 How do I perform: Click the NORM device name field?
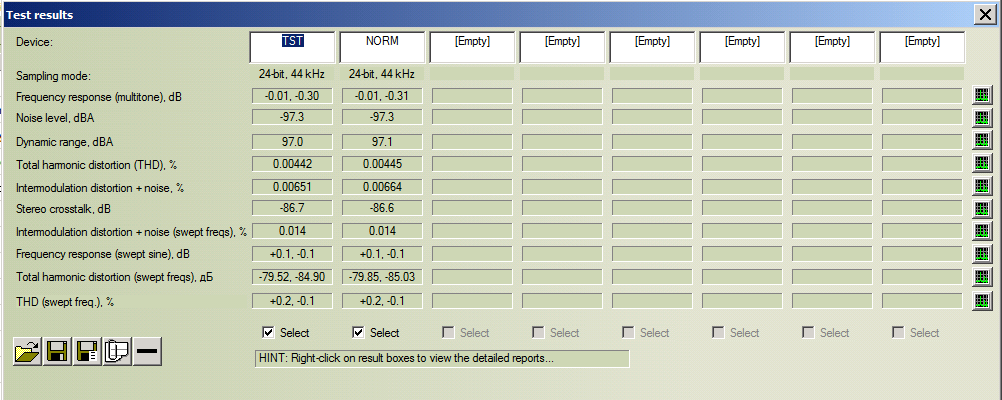(x=382, y=47)
